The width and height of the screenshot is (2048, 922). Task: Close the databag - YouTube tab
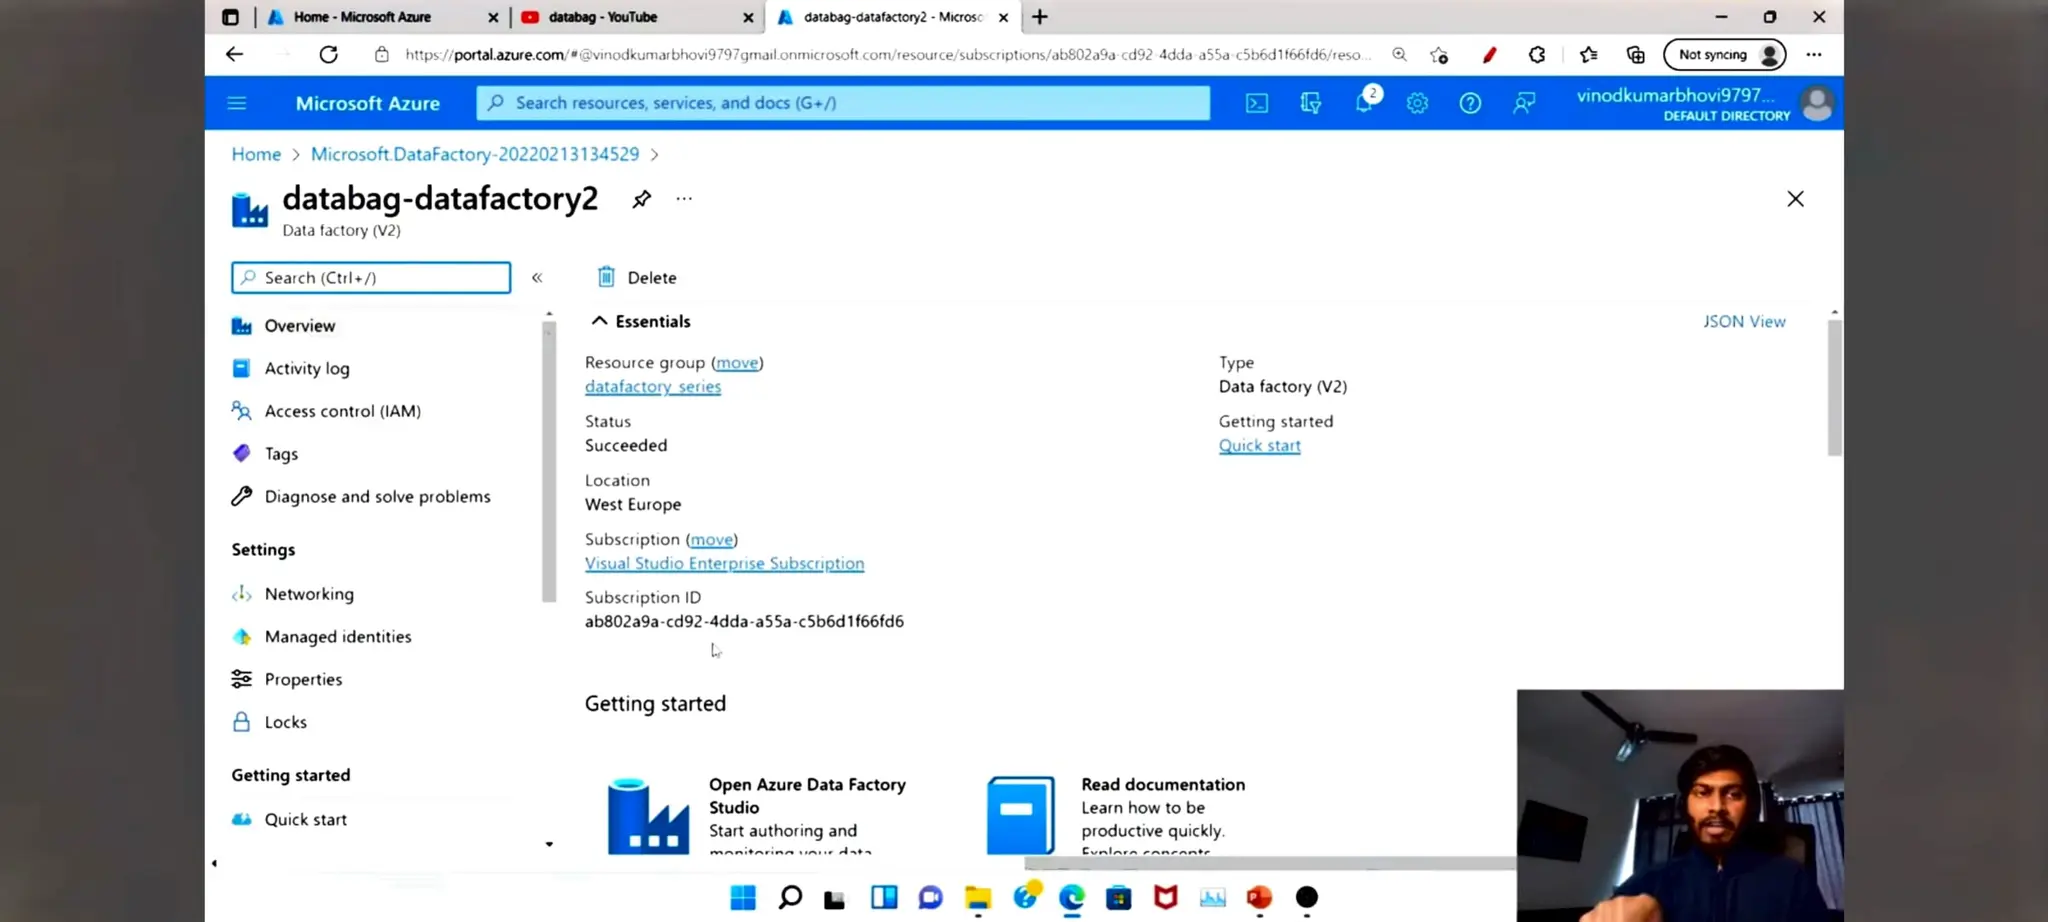click(748, 17)
